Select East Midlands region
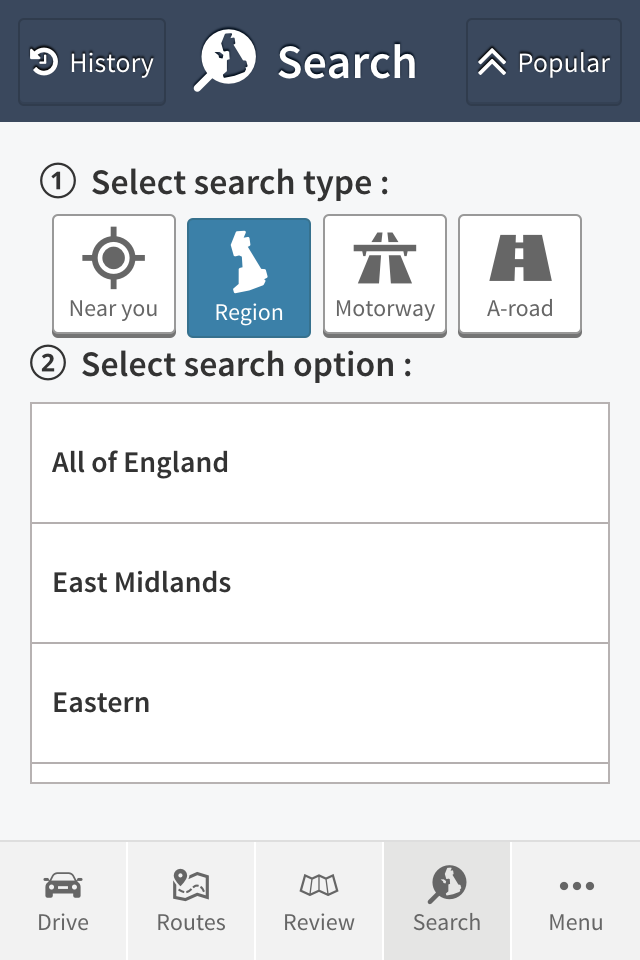This screenshot has height=960, width=640. [x=320, y=583]
